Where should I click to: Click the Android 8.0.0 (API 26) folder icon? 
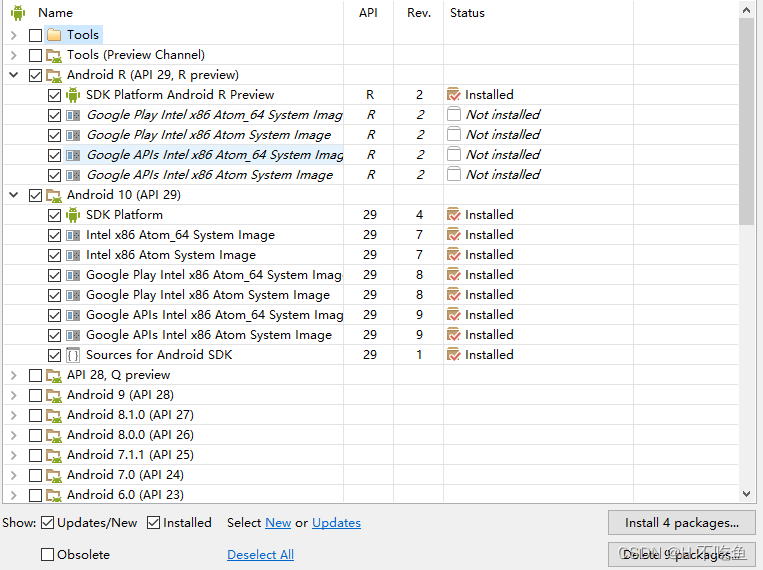coord(54,435)
